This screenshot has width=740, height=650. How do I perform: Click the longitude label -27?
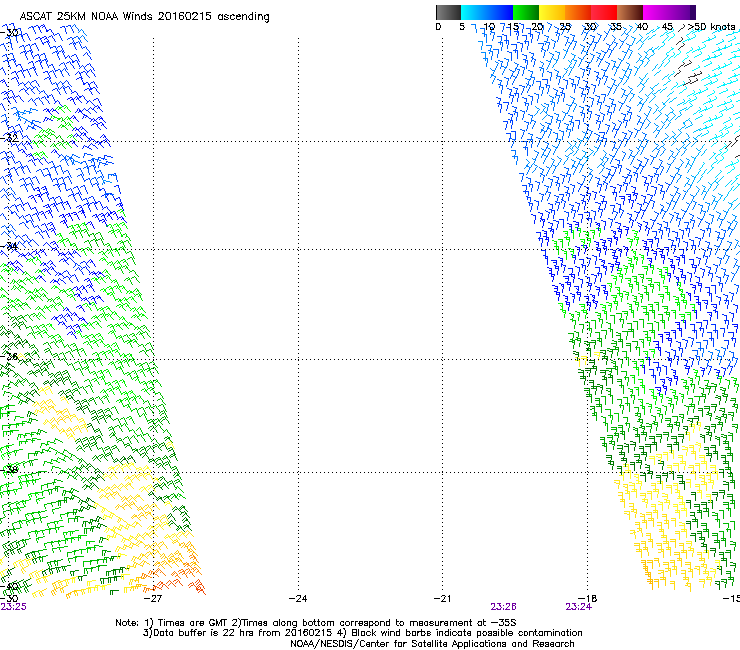[x=153, y=599]
